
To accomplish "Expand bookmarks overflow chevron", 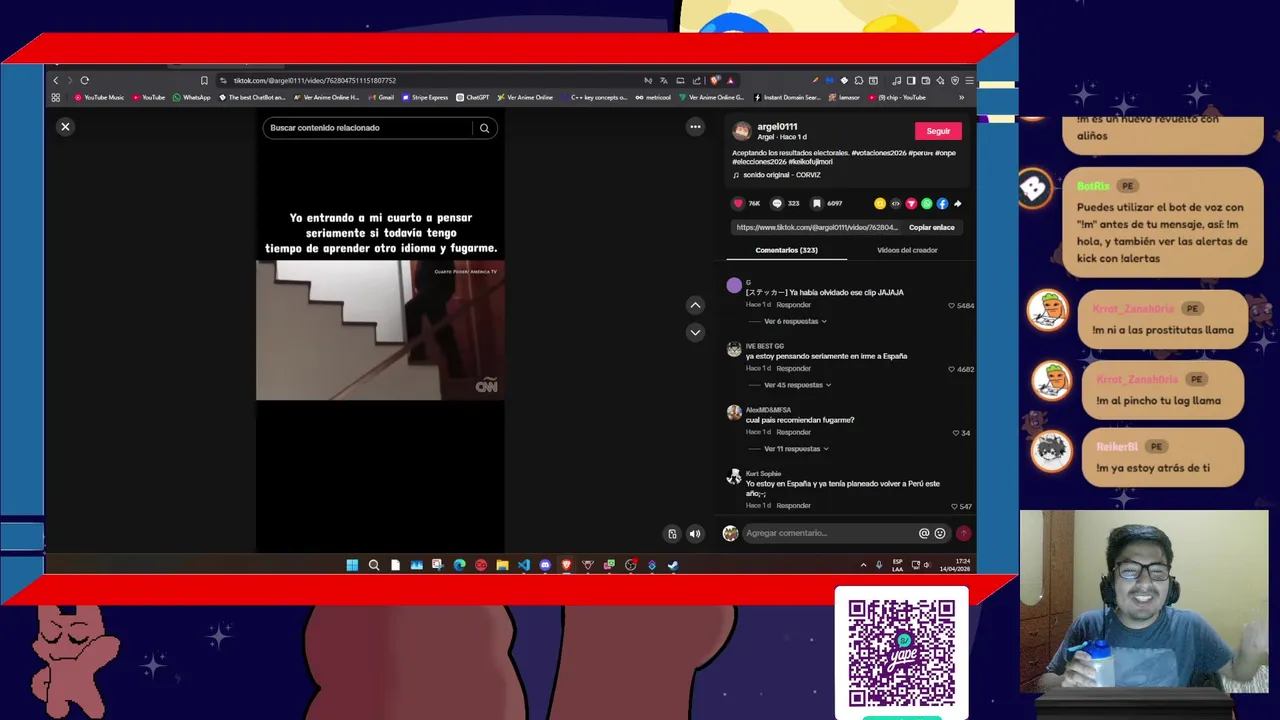I will coord(962,97).
